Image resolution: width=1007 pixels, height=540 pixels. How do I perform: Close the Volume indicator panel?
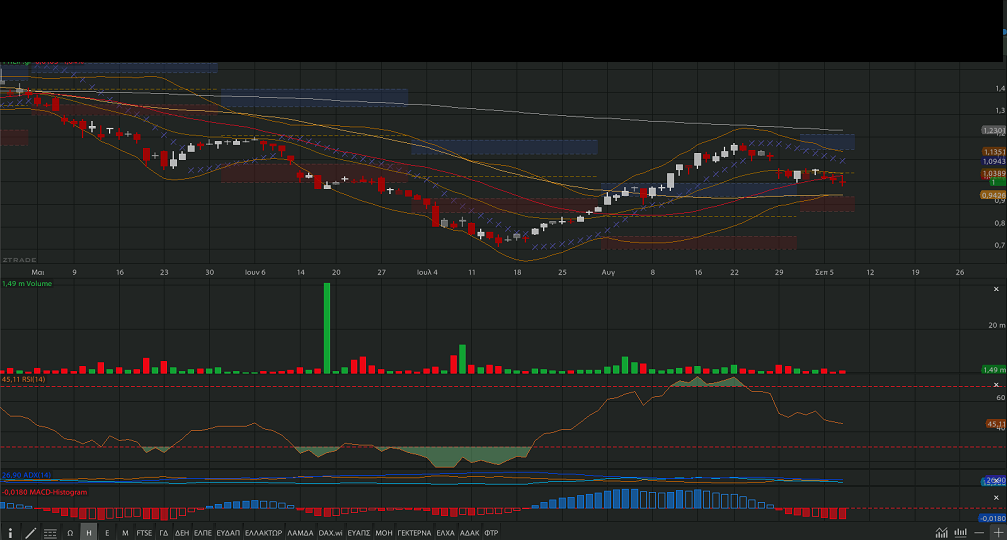(x=996, y=290)
